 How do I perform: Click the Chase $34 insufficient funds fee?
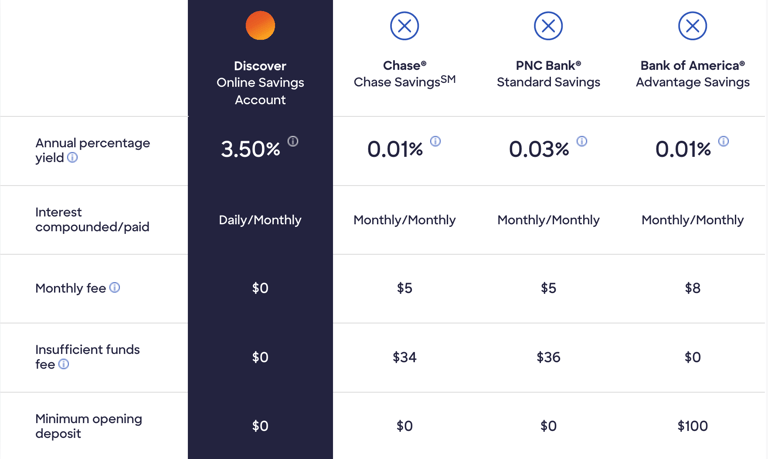click(405, 357)
